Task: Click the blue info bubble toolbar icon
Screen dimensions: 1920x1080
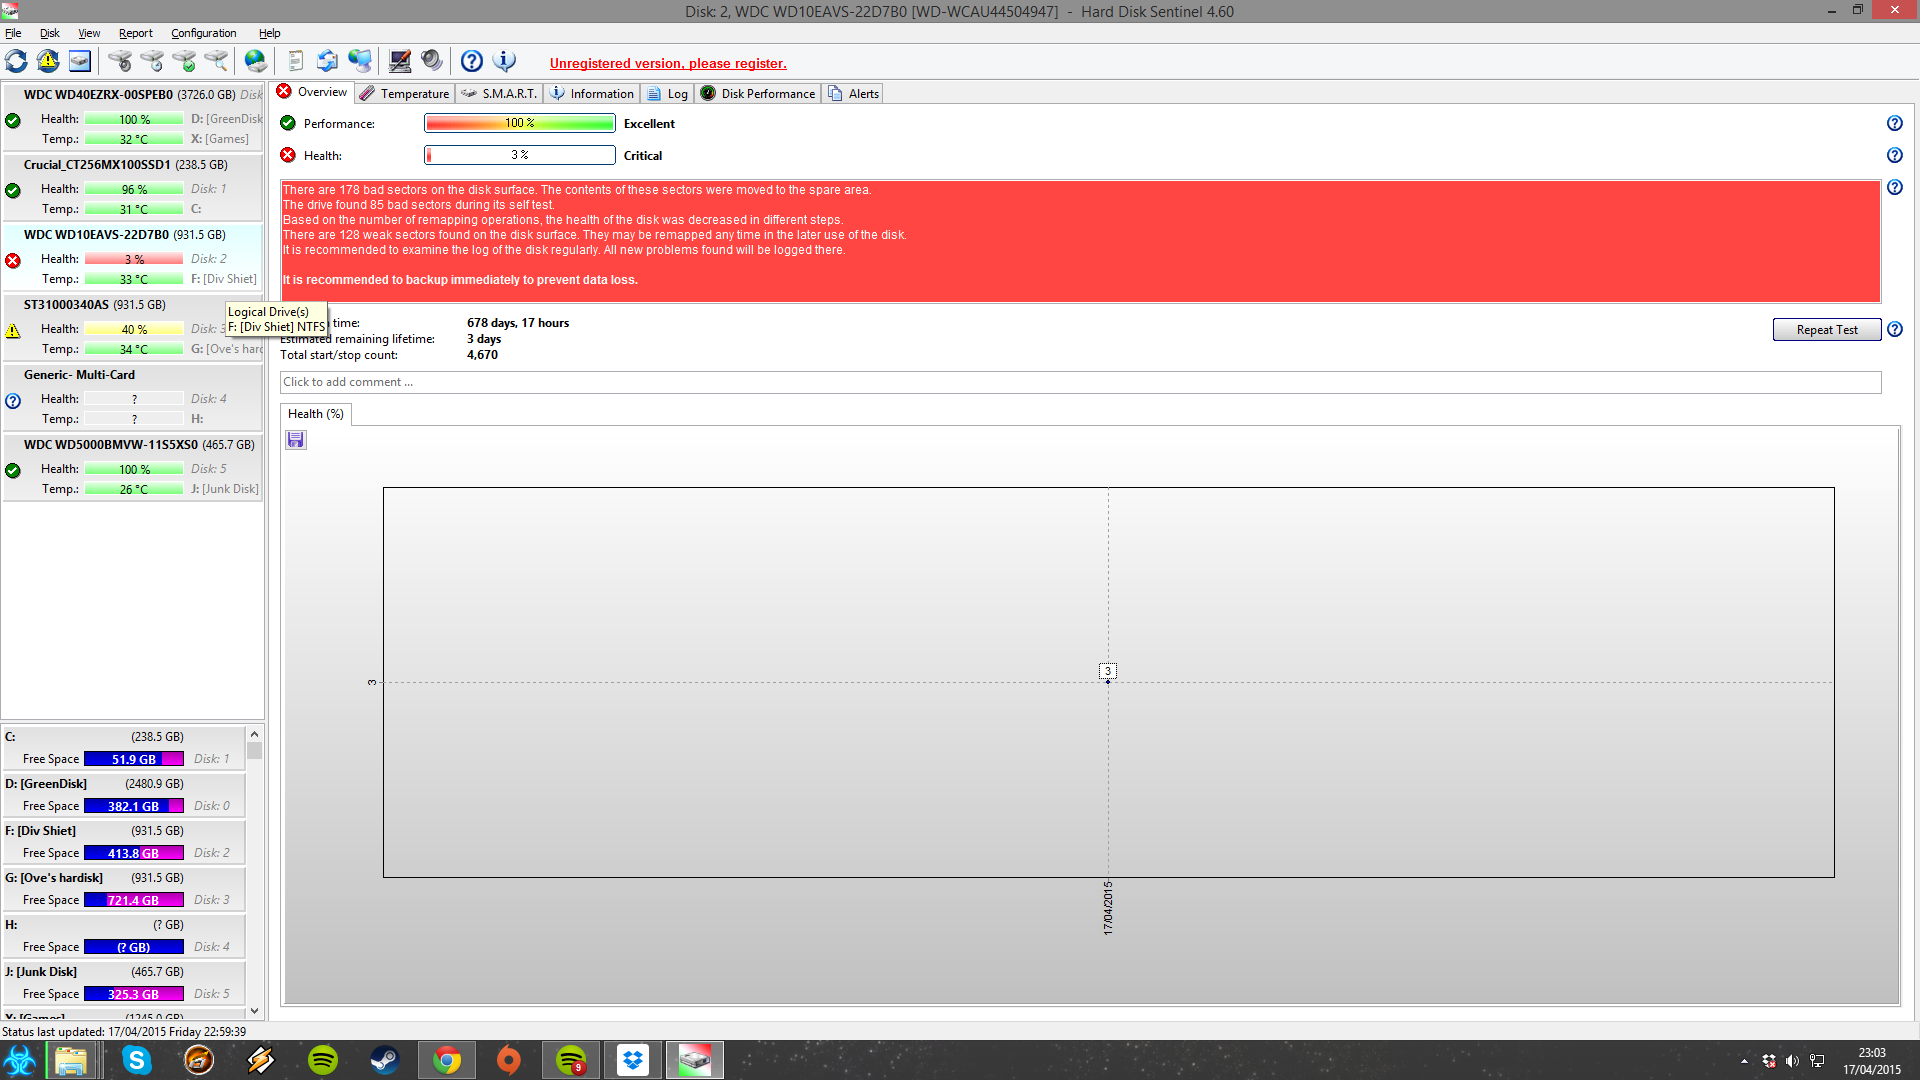Action: coord(505,61)
